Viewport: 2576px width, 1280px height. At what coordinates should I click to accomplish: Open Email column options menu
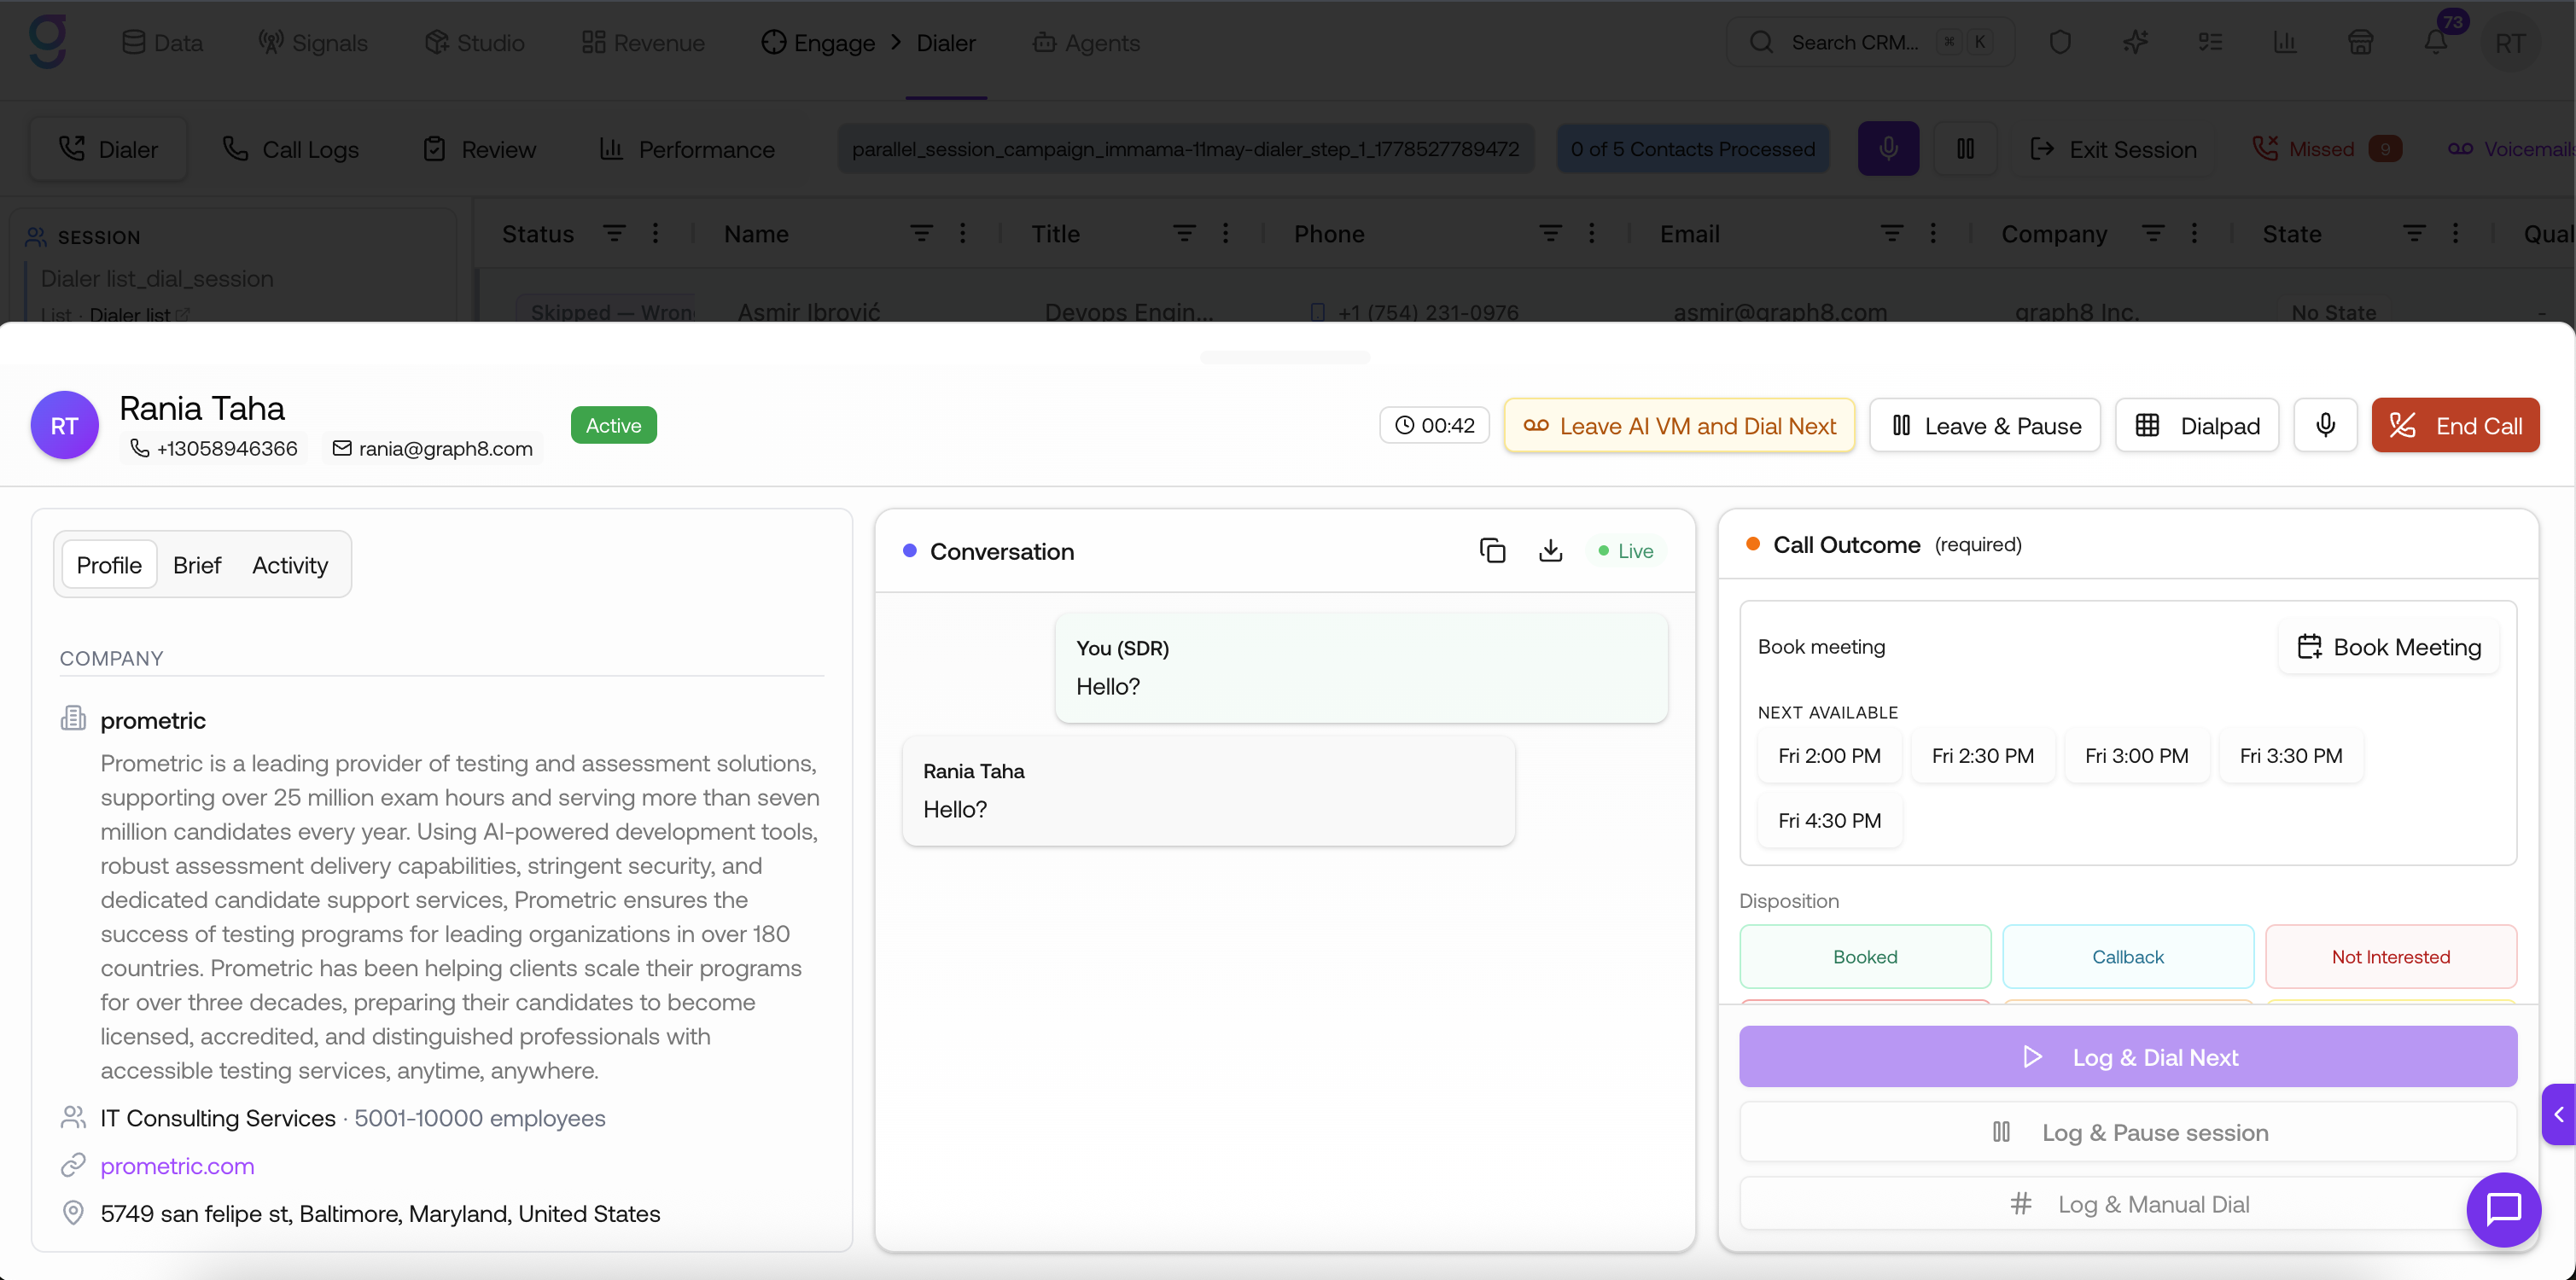[1934, 233]
